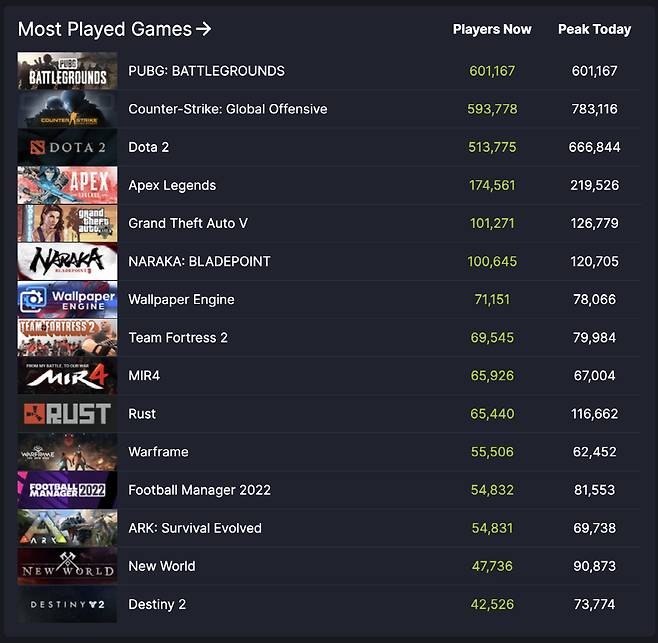The image size is (658, 643).
Task: Open the New World game thumbnail
Action: [x=67, y=566]
